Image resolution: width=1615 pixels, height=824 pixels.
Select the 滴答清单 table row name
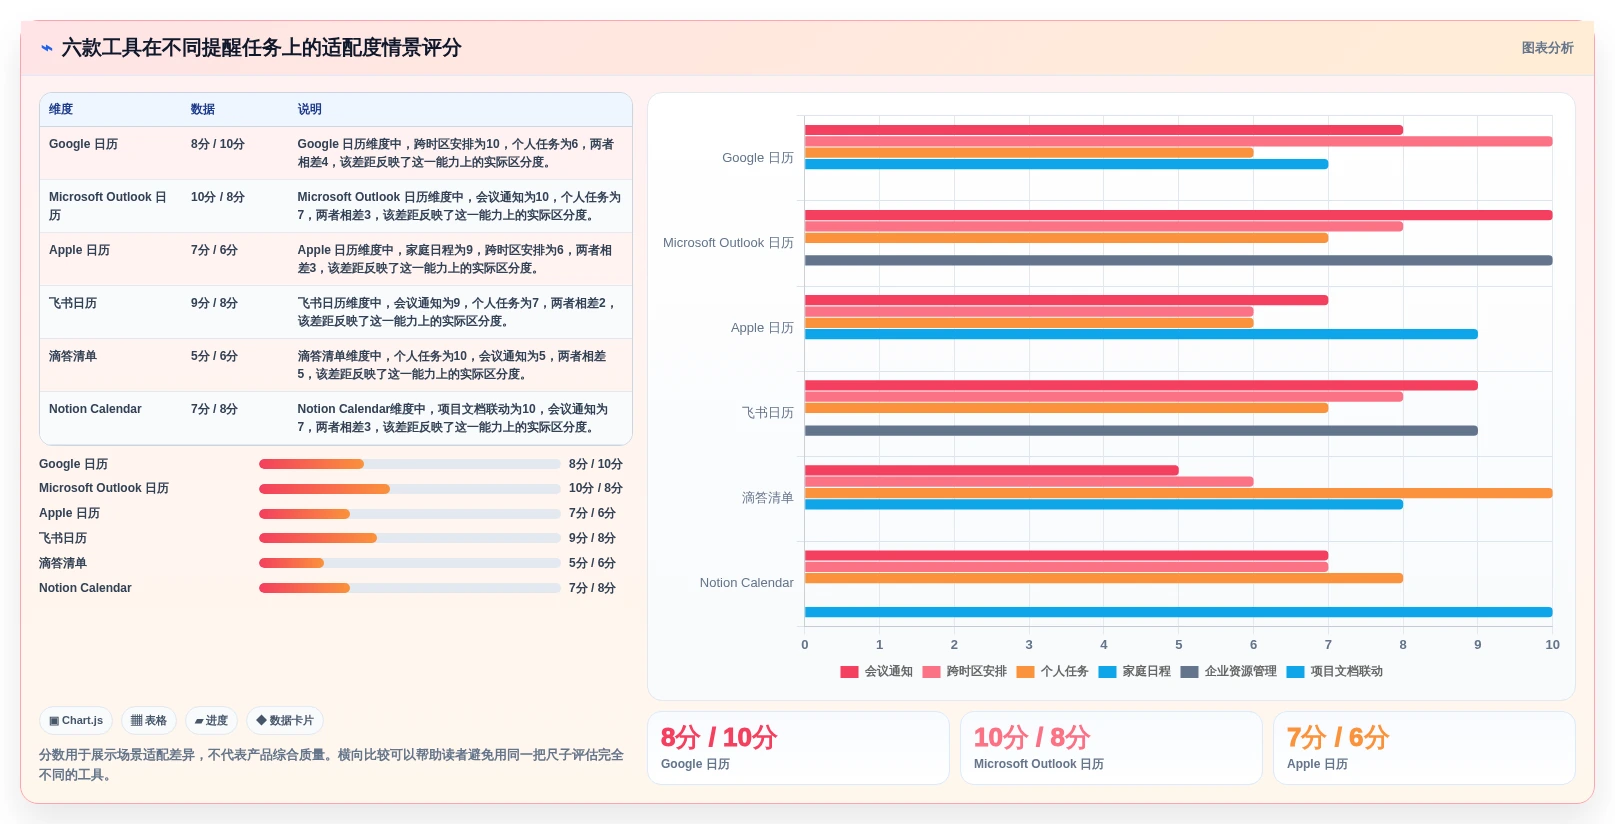73,356
